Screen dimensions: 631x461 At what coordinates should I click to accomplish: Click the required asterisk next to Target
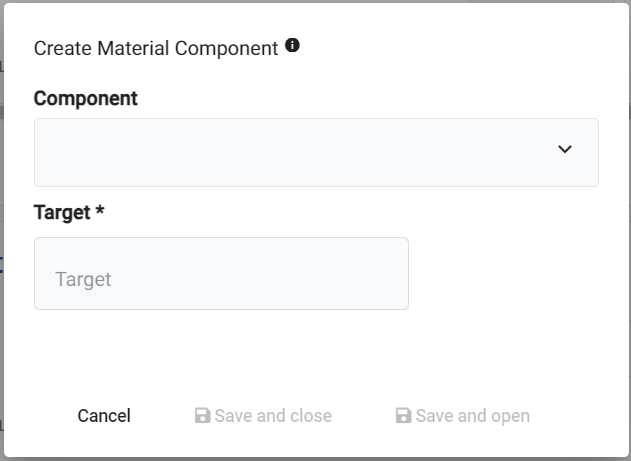point(100,211)
